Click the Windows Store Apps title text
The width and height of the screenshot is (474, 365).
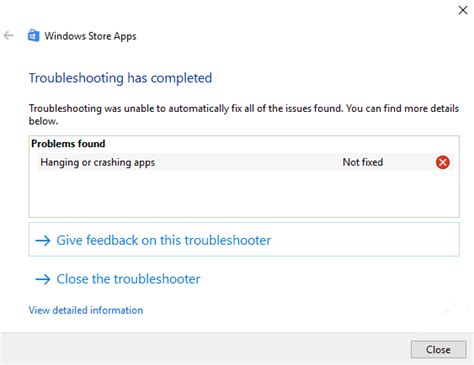pyautogui.click(x=91, y=36)
